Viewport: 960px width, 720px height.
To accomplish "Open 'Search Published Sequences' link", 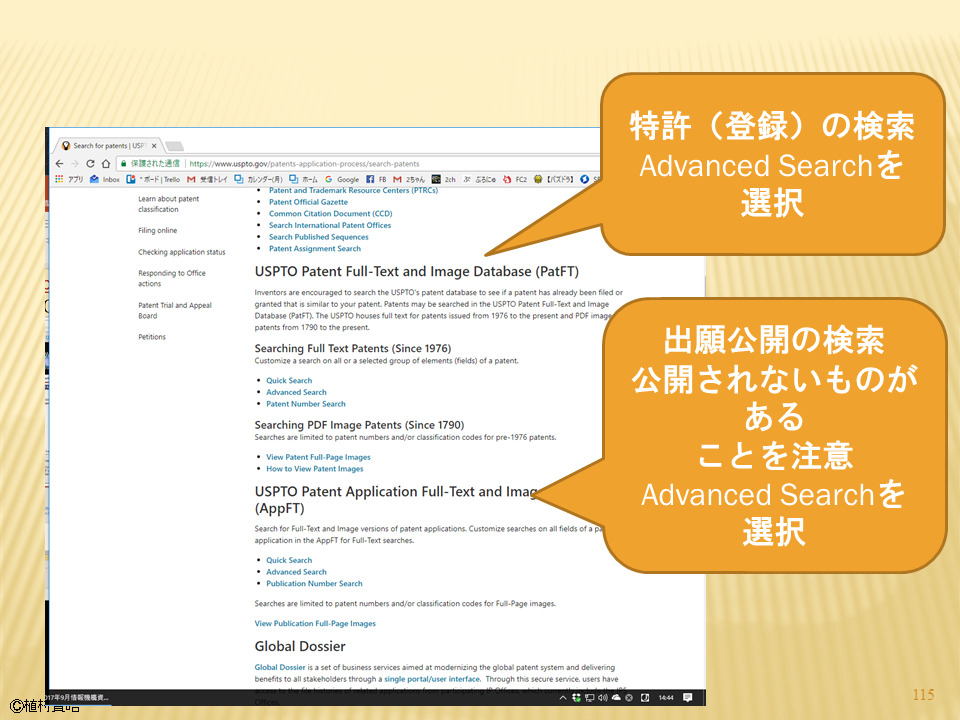I will (x=318, y=236).
